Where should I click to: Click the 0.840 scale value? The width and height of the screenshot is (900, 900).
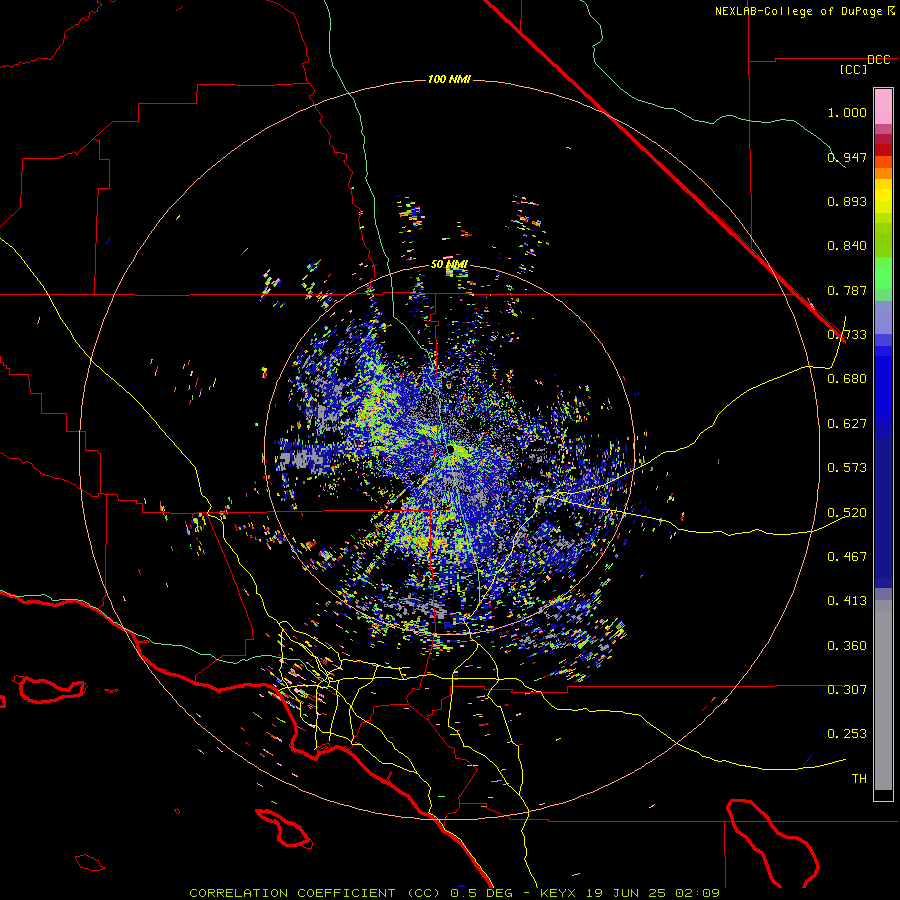pos(847,245)
